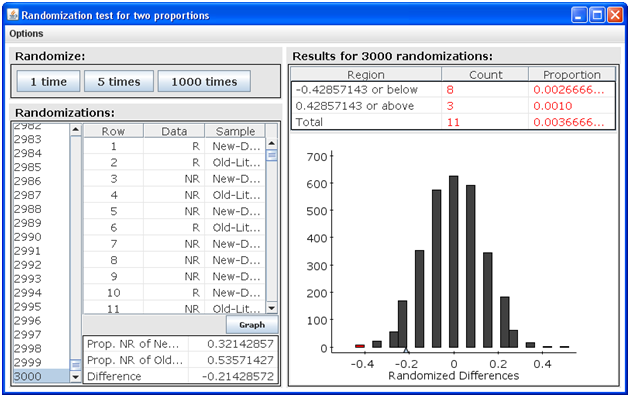
Task: Select randomization 2997 in the list
Action: click(41, 334)
